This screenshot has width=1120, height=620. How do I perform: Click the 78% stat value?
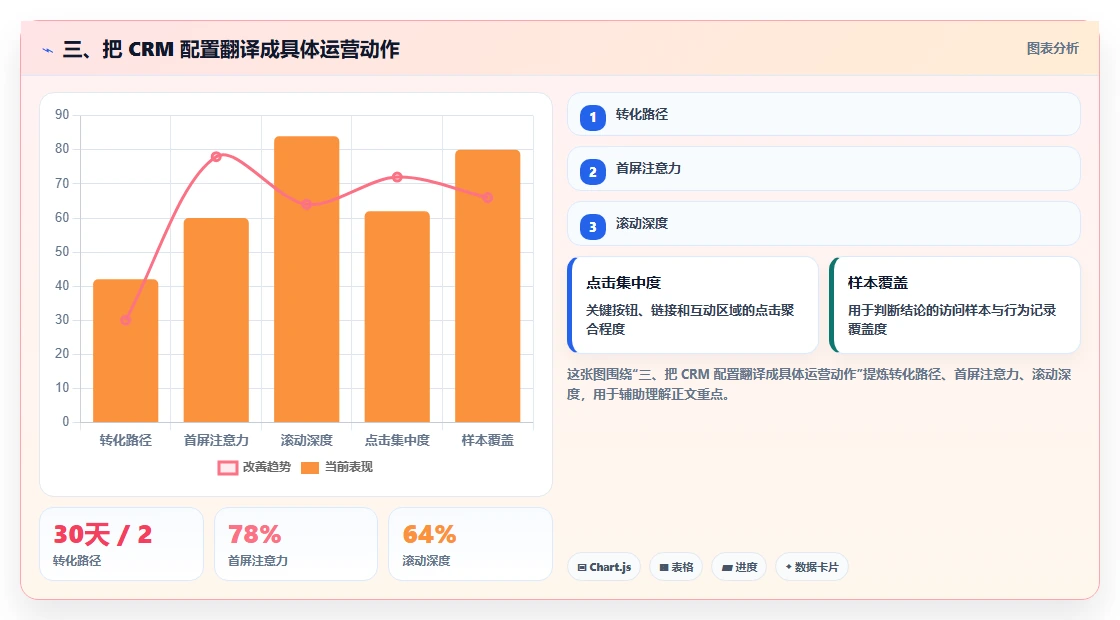tap(254, 534)
